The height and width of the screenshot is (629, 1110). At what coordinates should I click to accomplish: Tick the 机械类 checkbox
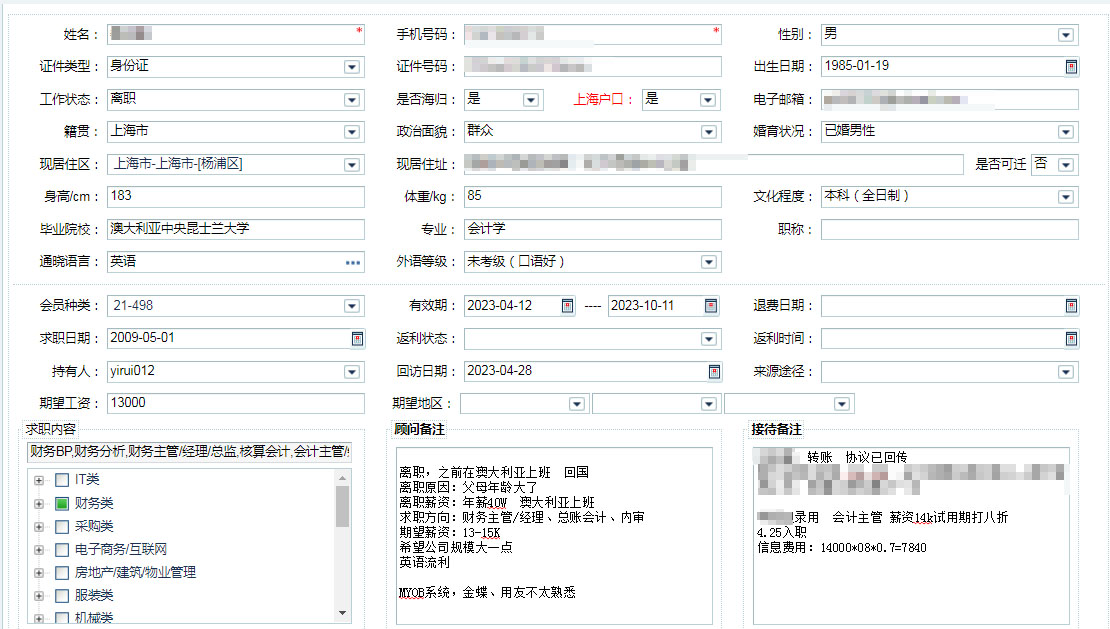tap(62, 618)
